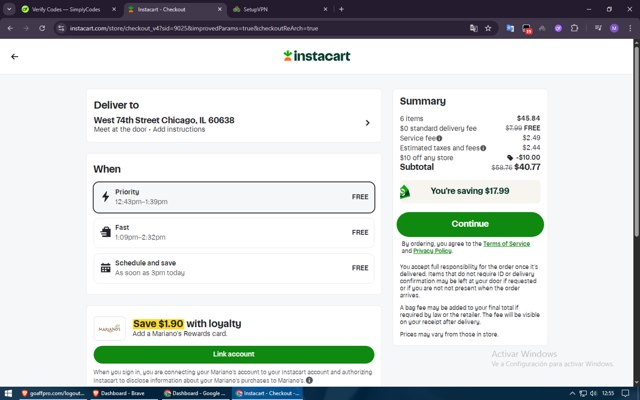Open the Extensions puzzle menu
This screenshot has width=640, height=400.
click(574, 28)
